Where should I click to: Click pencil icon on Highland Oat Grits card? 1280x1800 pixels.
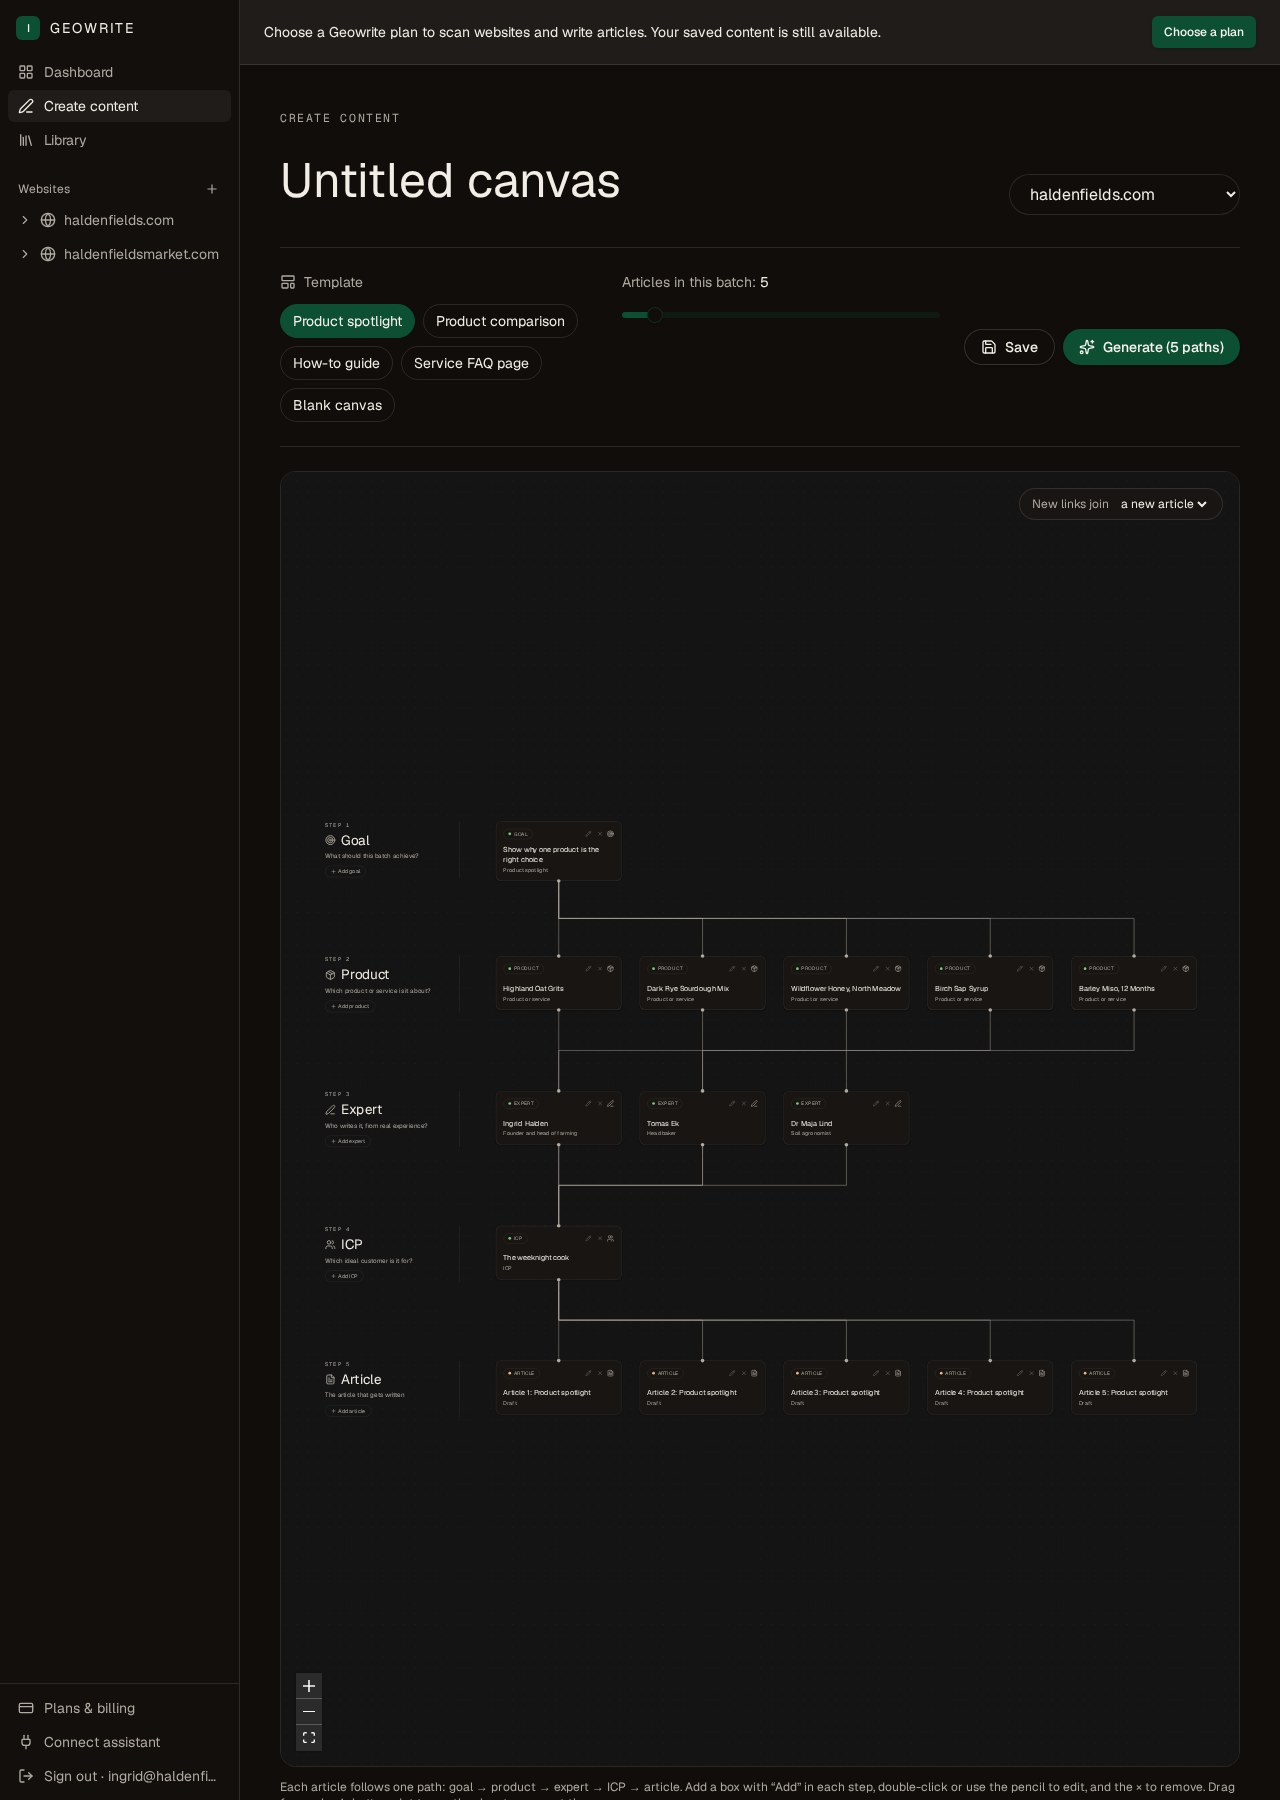point(588,968)
